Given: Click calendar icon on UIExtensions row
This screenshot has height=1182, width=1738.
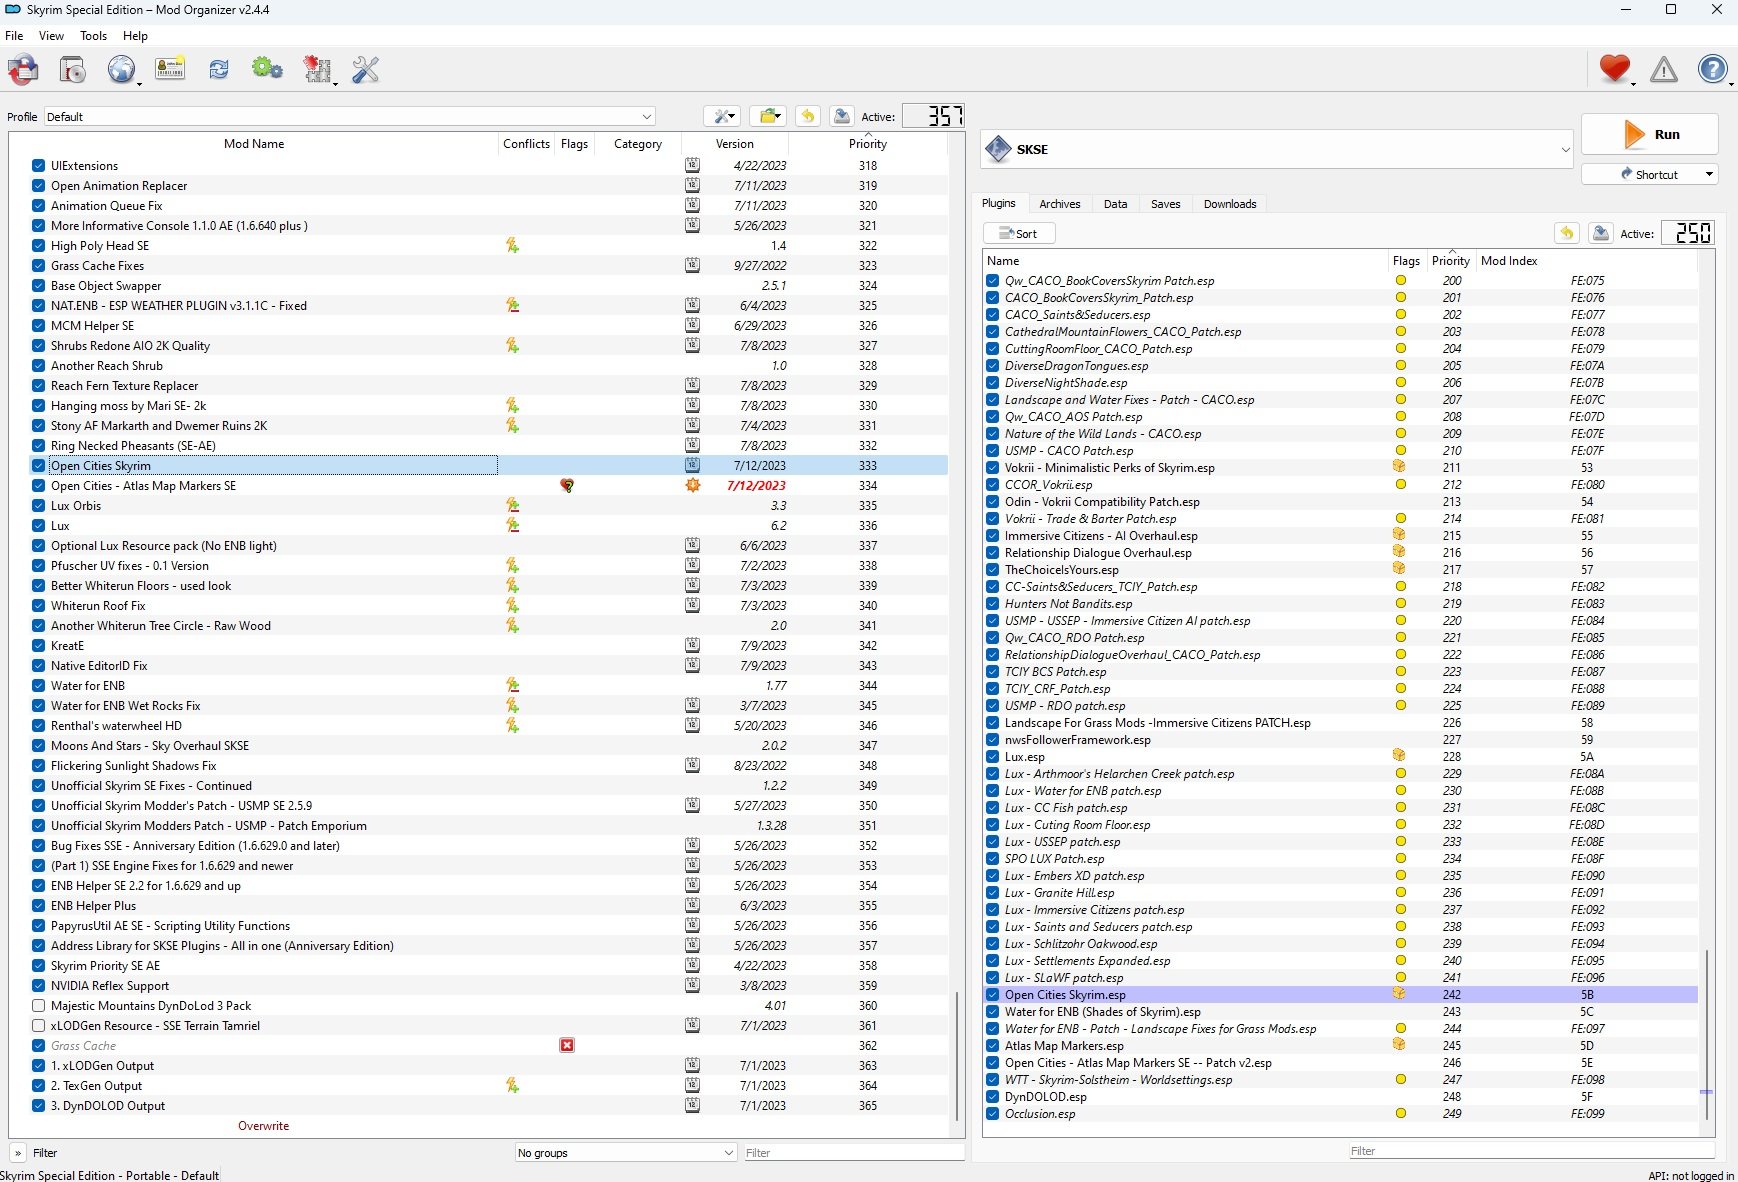Looking at the screenshot, I should coord(692,165).
